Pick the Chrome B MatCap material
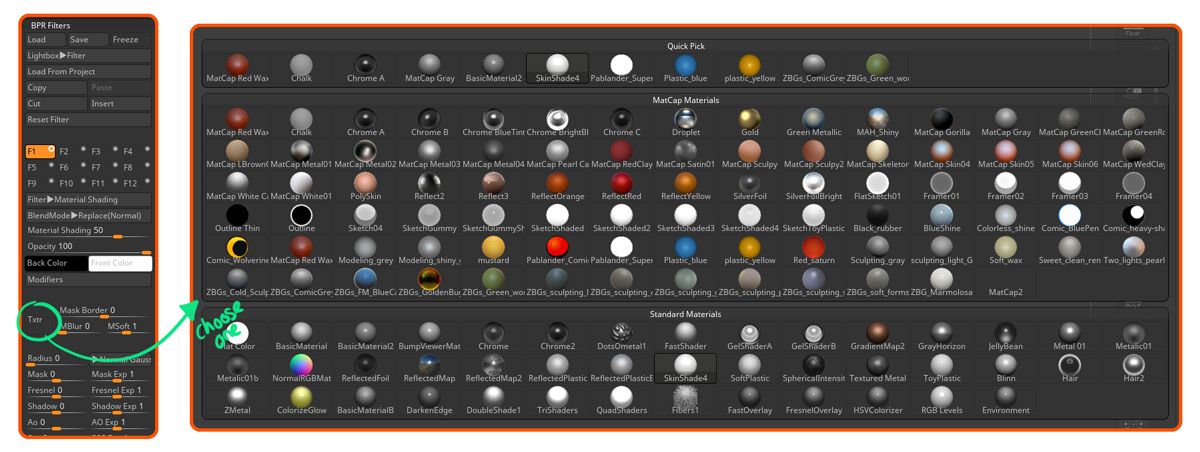Screen dimensions: 1200x452 click(430, 122)
